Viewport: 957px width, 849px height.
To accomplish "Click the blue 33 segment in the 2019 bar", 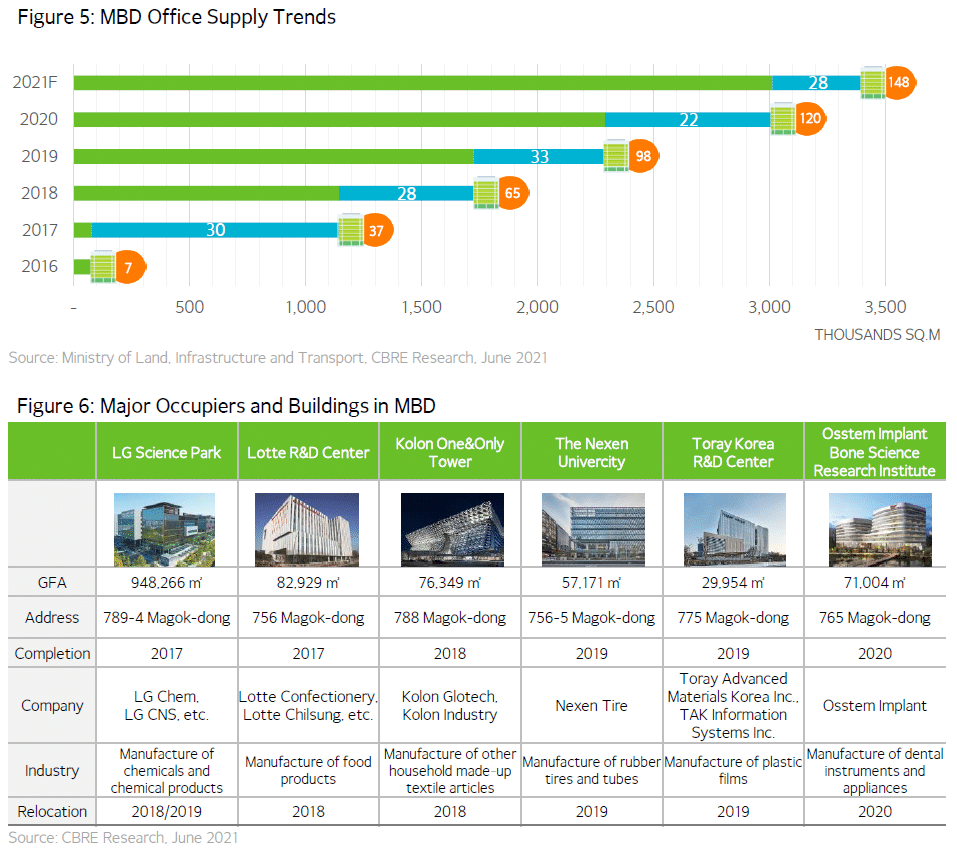I will (x=539, y=156).
